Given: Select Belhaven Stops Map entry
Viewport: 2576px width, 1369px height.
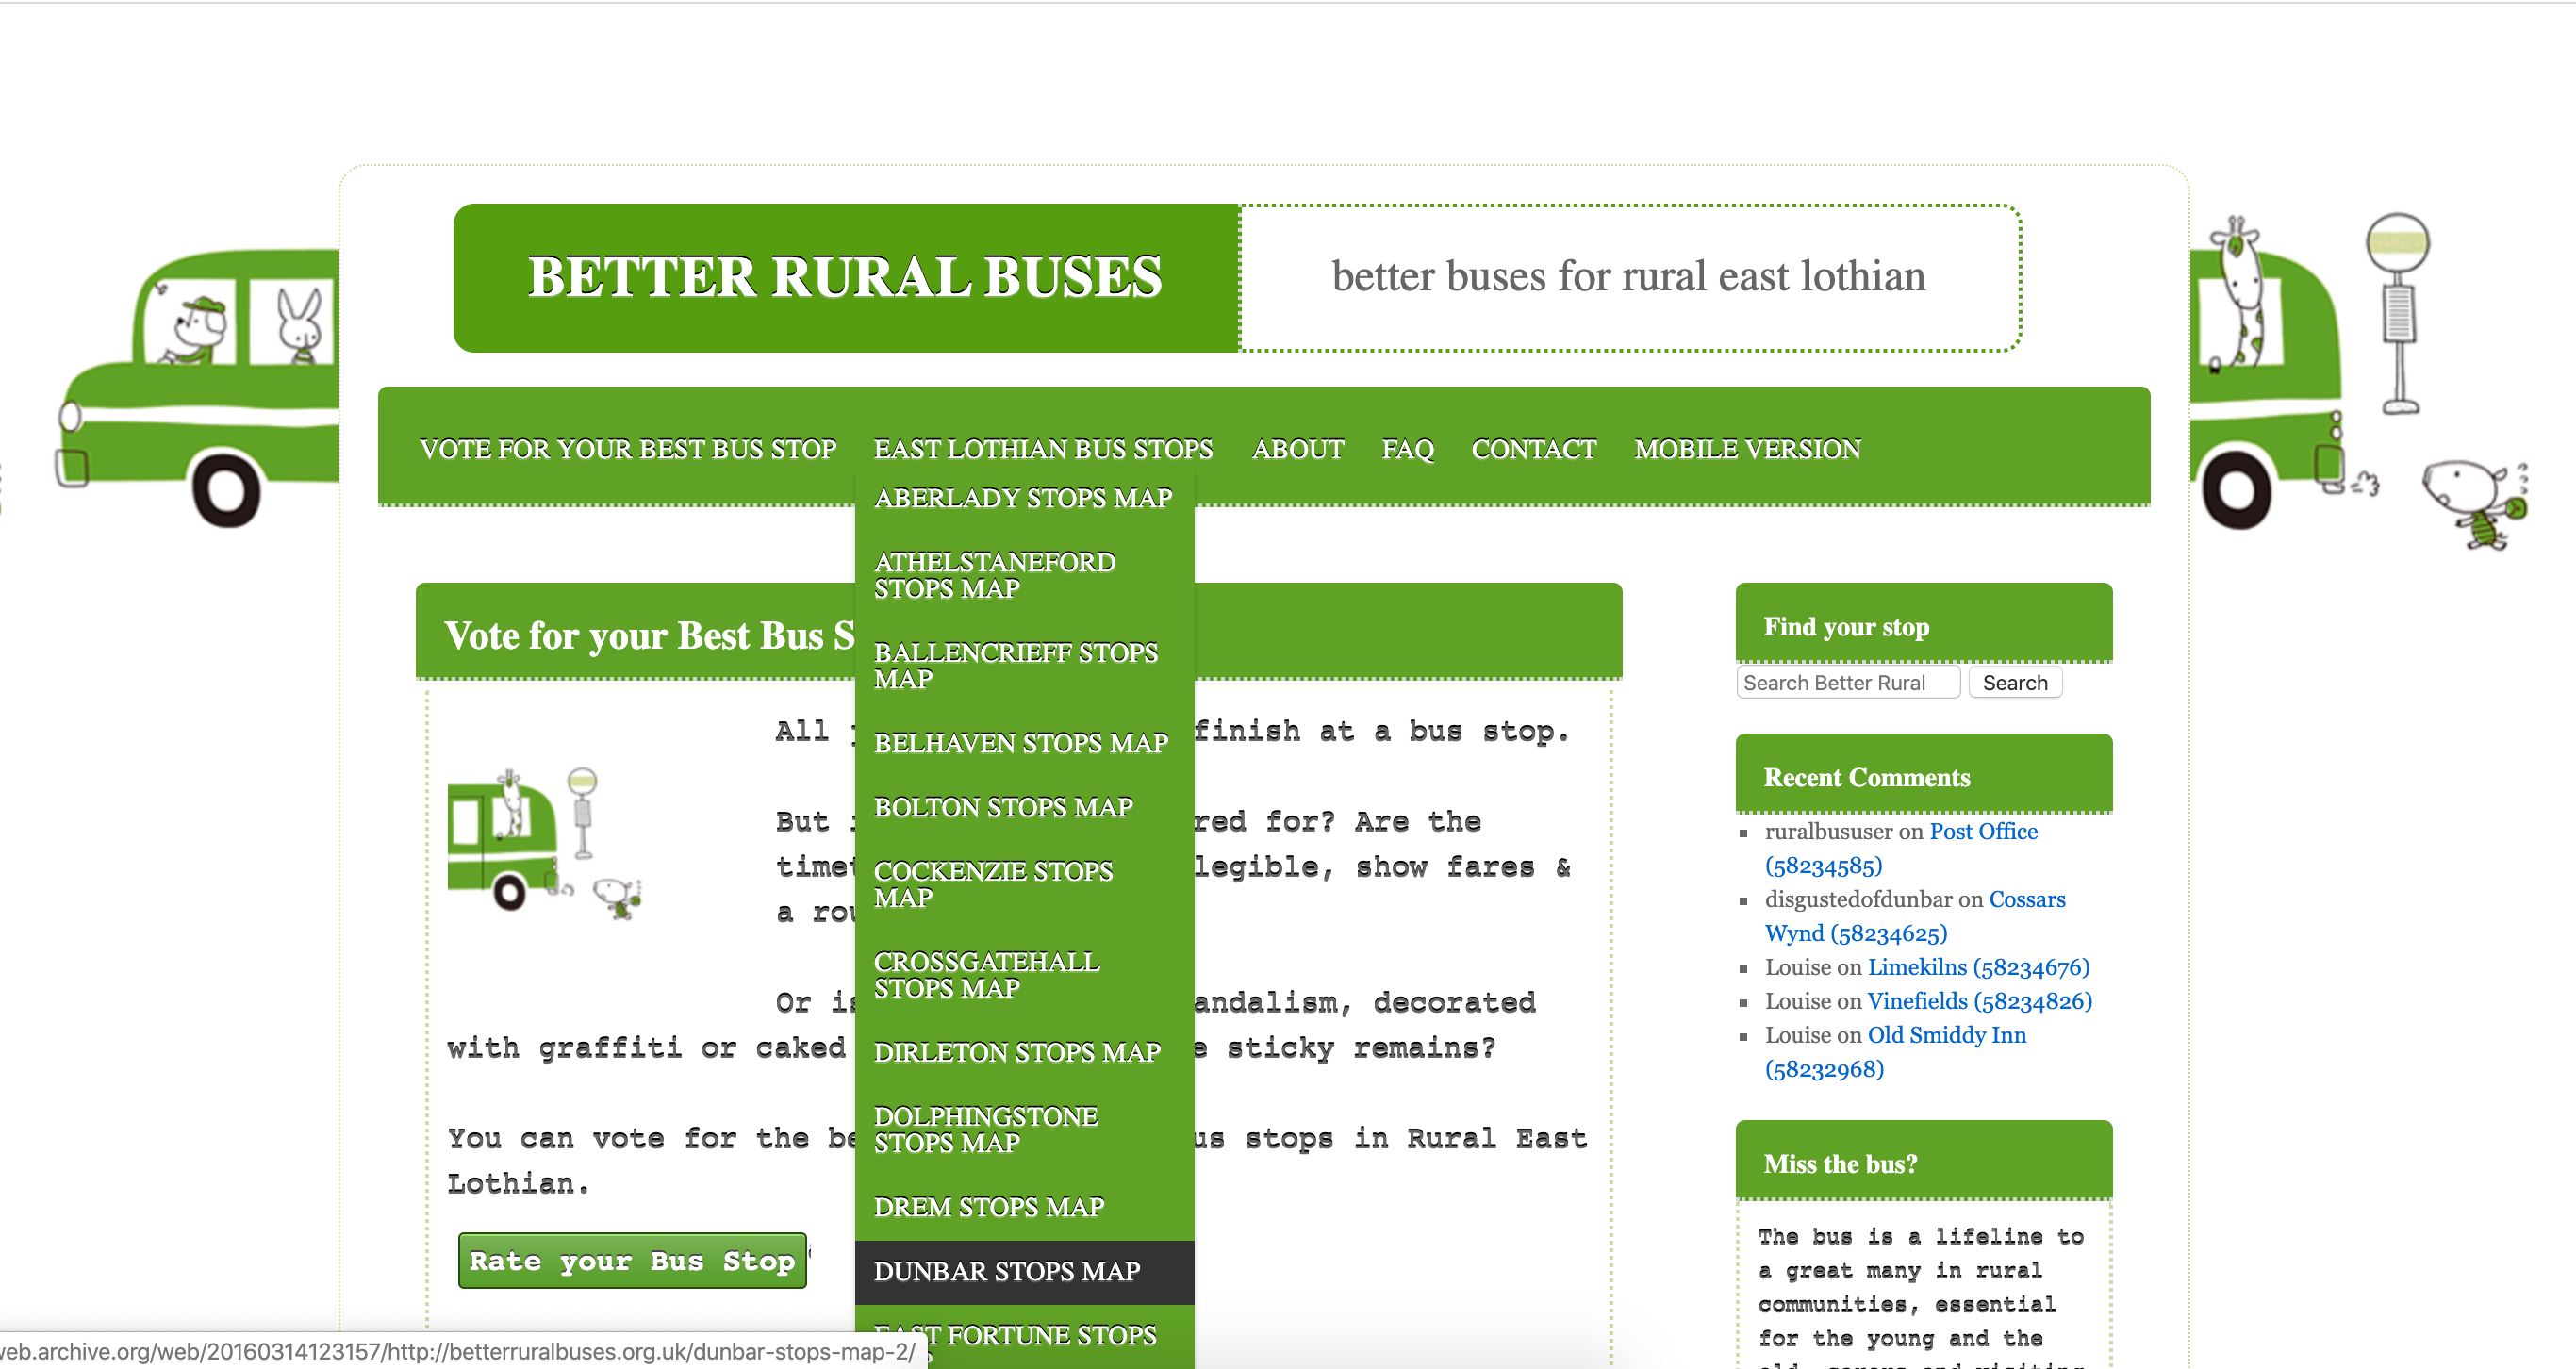Looking at the screenshot, I should click(x=1020, y=743).
